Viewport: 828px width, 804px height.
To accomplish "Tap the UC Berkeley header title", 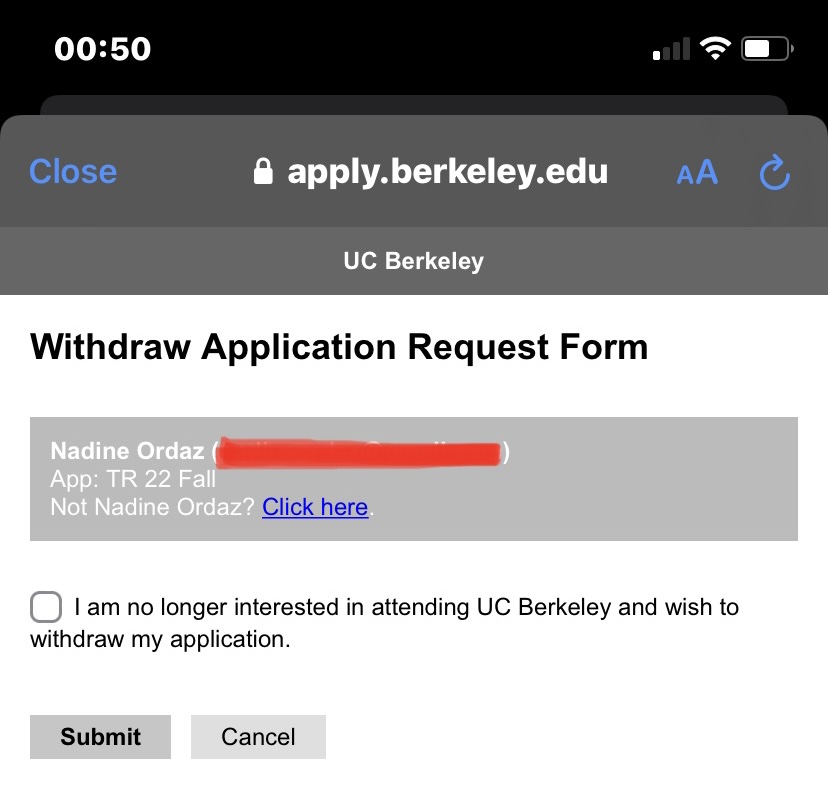I will click(413, 261).
